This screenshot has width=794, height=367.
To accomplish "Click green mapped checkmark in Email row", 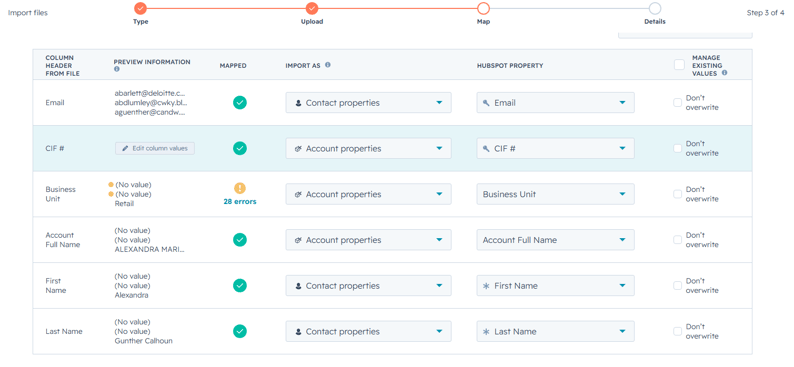I will [x=240, y=102].
